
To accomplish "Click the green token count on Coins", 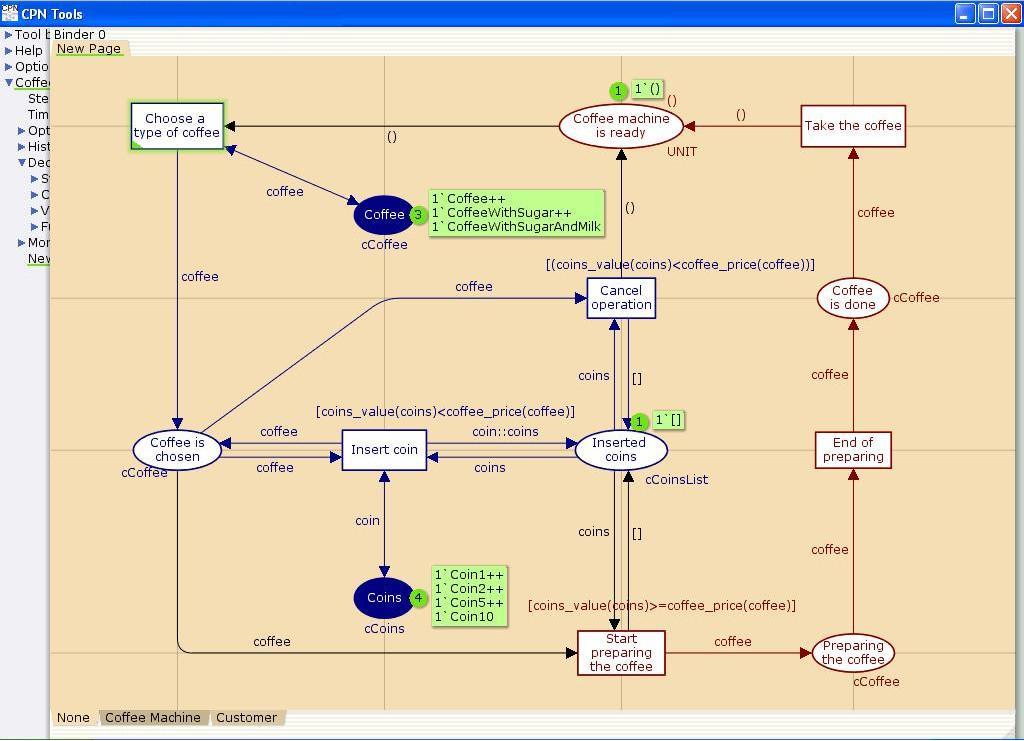I will 419,599.
